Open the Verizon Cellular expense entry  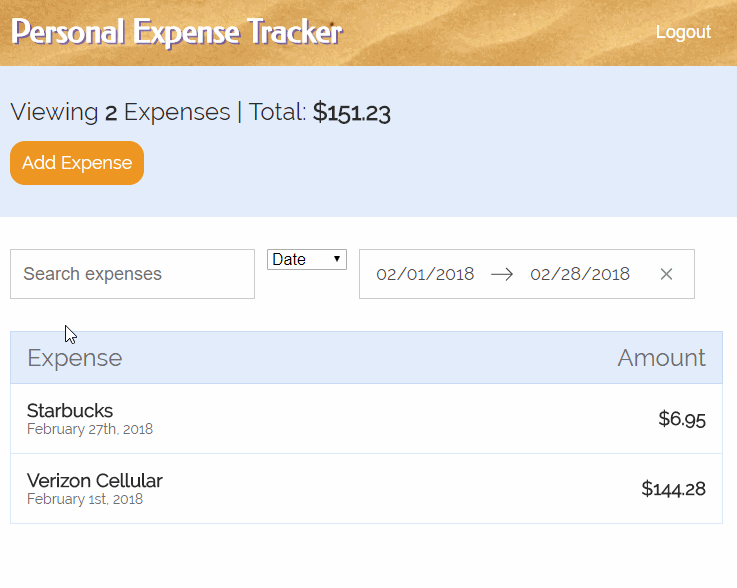click(366, 489)
